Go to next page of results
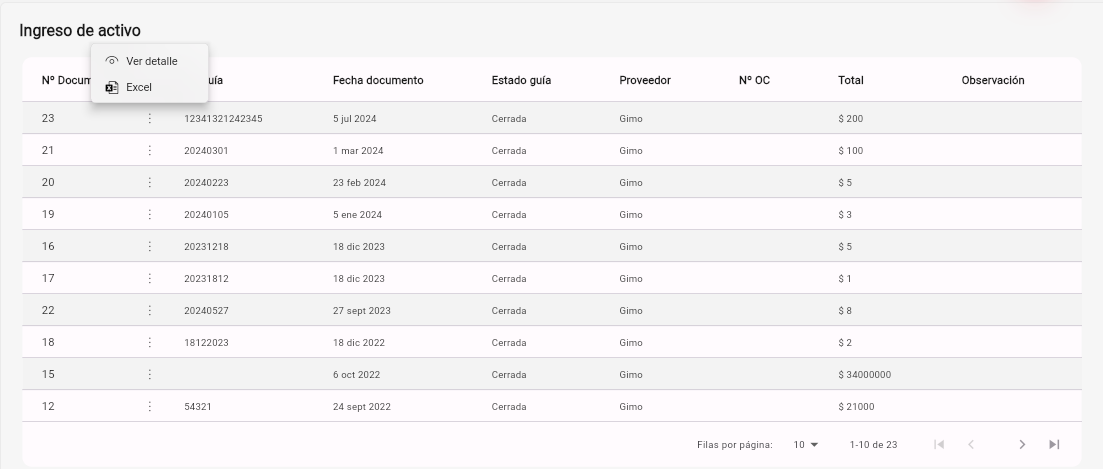The width and height of the screenshot is (1103, 469). click(1022, 444)
